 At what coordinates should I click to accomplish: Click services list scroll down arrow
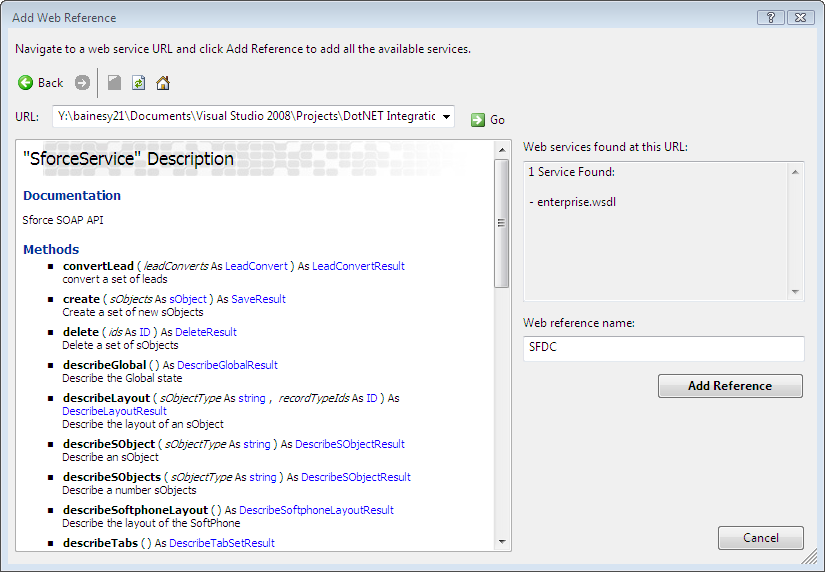coord(795,292)
